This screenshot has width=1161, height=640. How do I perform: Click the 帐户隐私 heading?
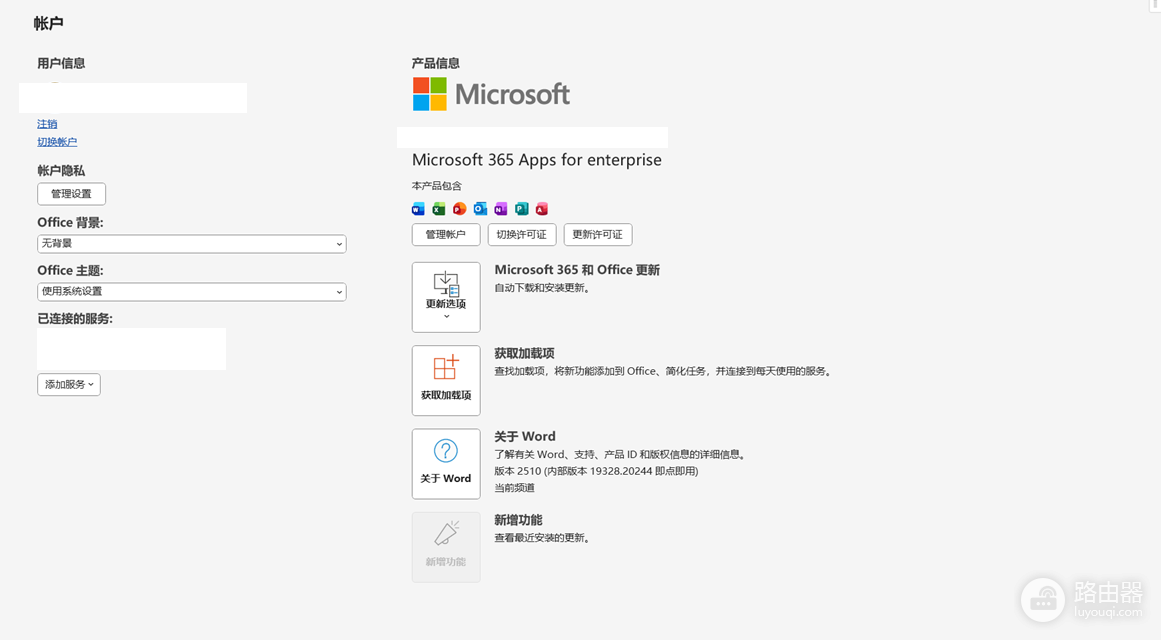pos(61,170)
